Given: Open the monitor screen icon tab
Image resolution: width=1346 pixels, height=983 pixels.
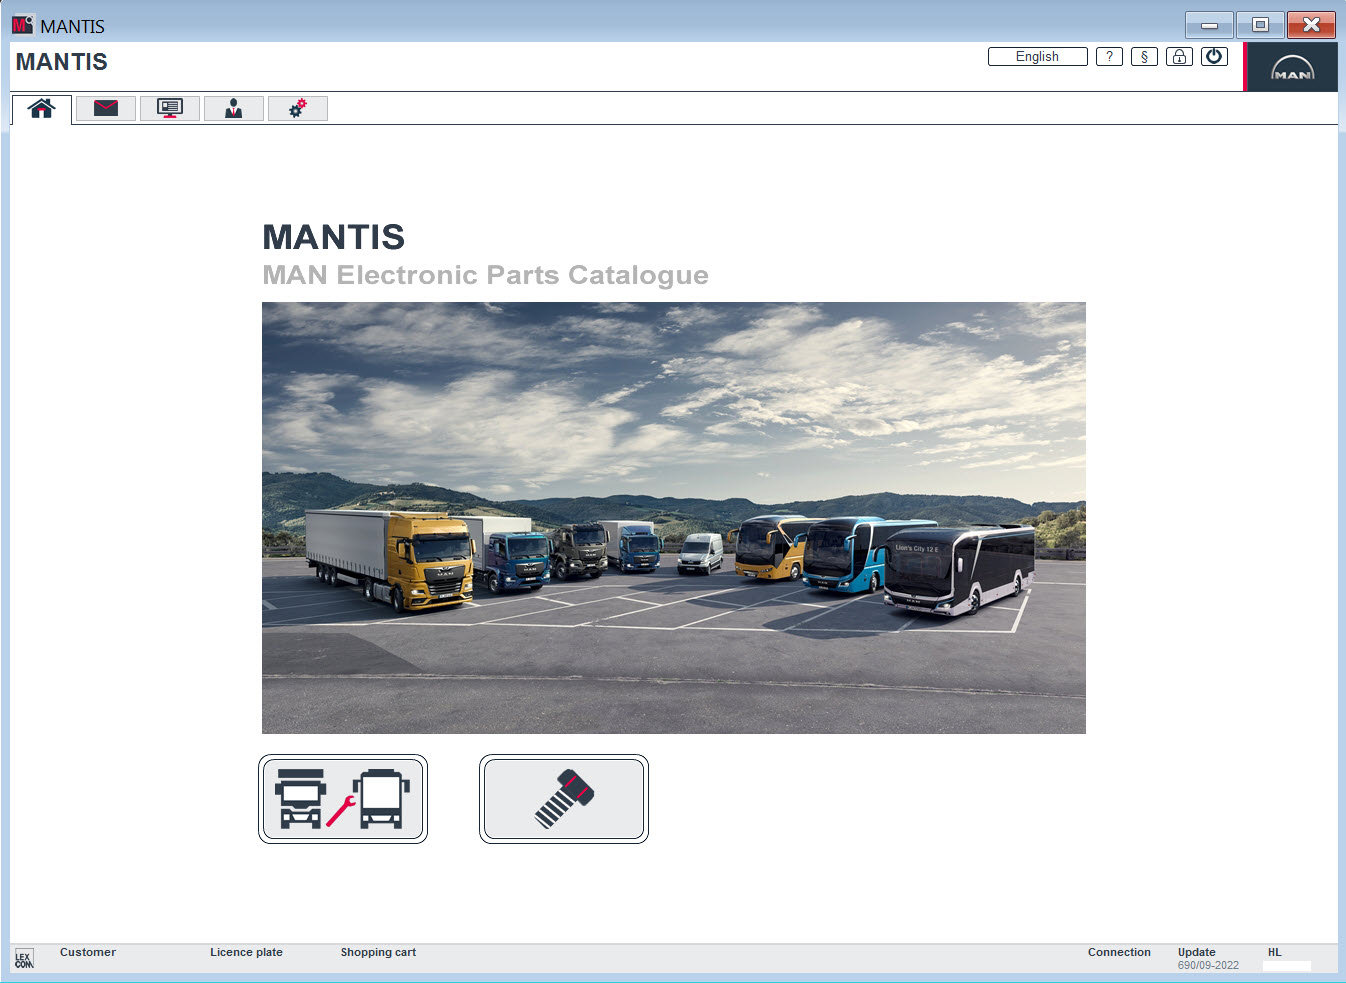Looking at the screenshot, I should 169,108.
